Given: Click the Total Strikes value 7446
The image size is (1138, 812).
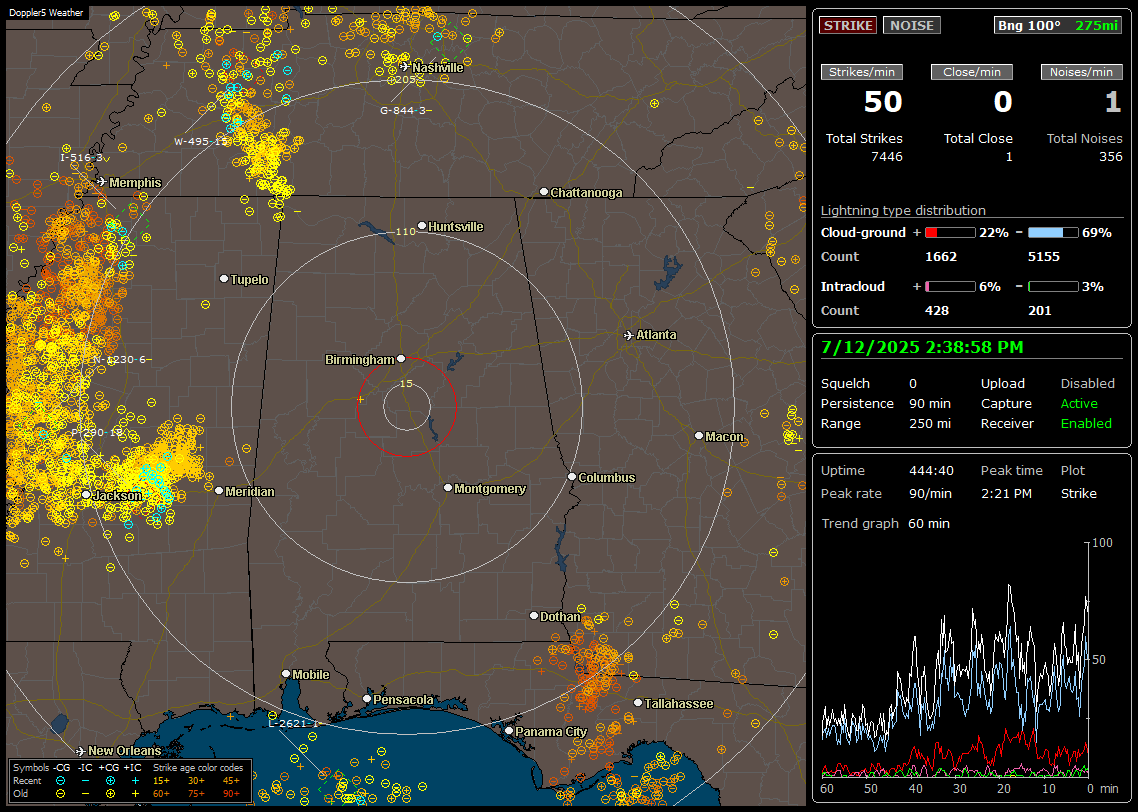Looking at the screenshot, I should (887, 157).
